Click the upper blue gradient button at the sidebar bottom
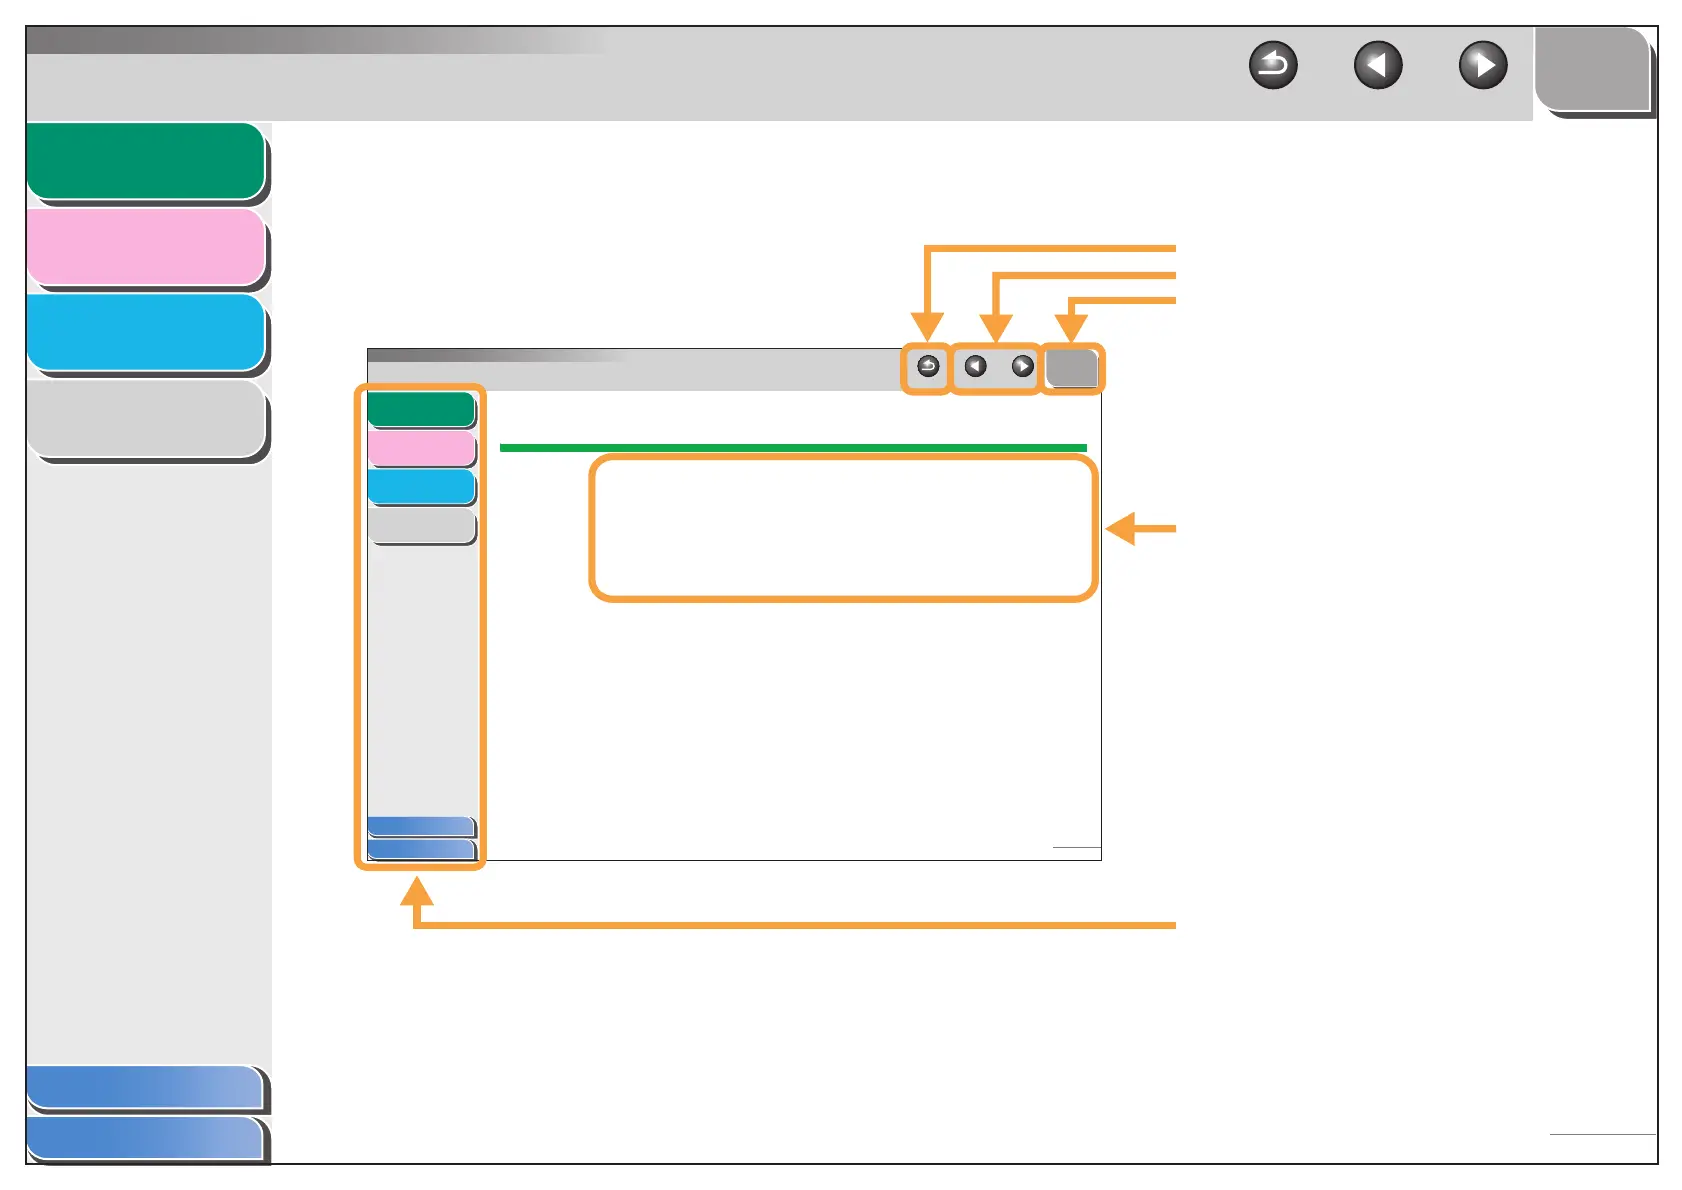The image size is (1682, 1190). pos(146,1088)
